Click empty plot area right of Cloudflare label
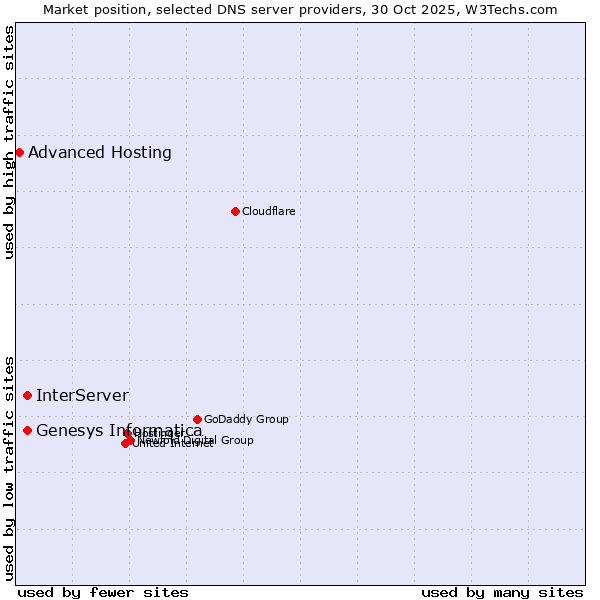This screenshot has width=600, height=600. [x=420, y=211]
